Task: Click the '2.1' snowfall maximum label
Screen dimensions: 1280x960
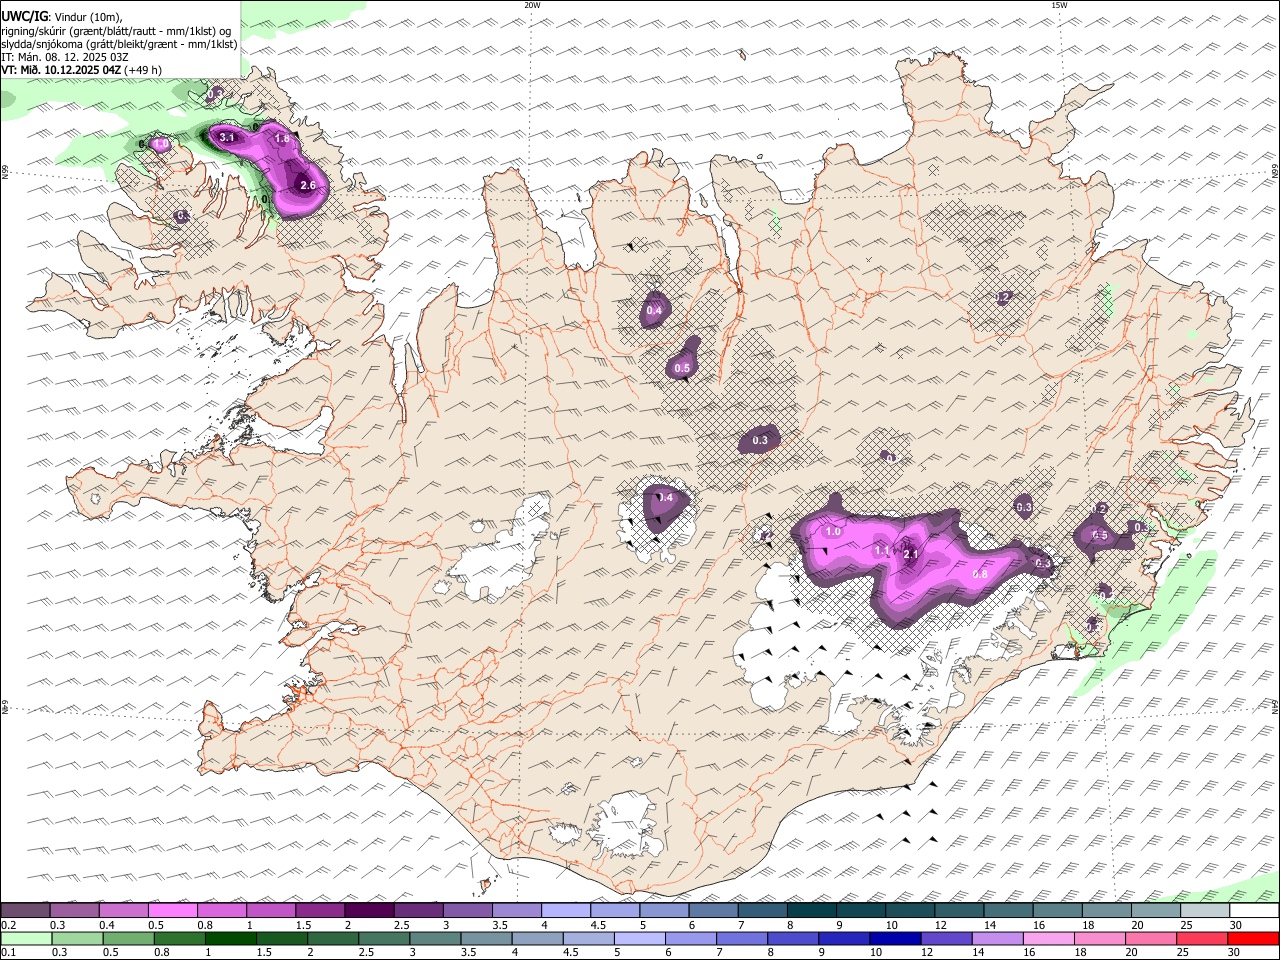Action: tap(910, 554)
